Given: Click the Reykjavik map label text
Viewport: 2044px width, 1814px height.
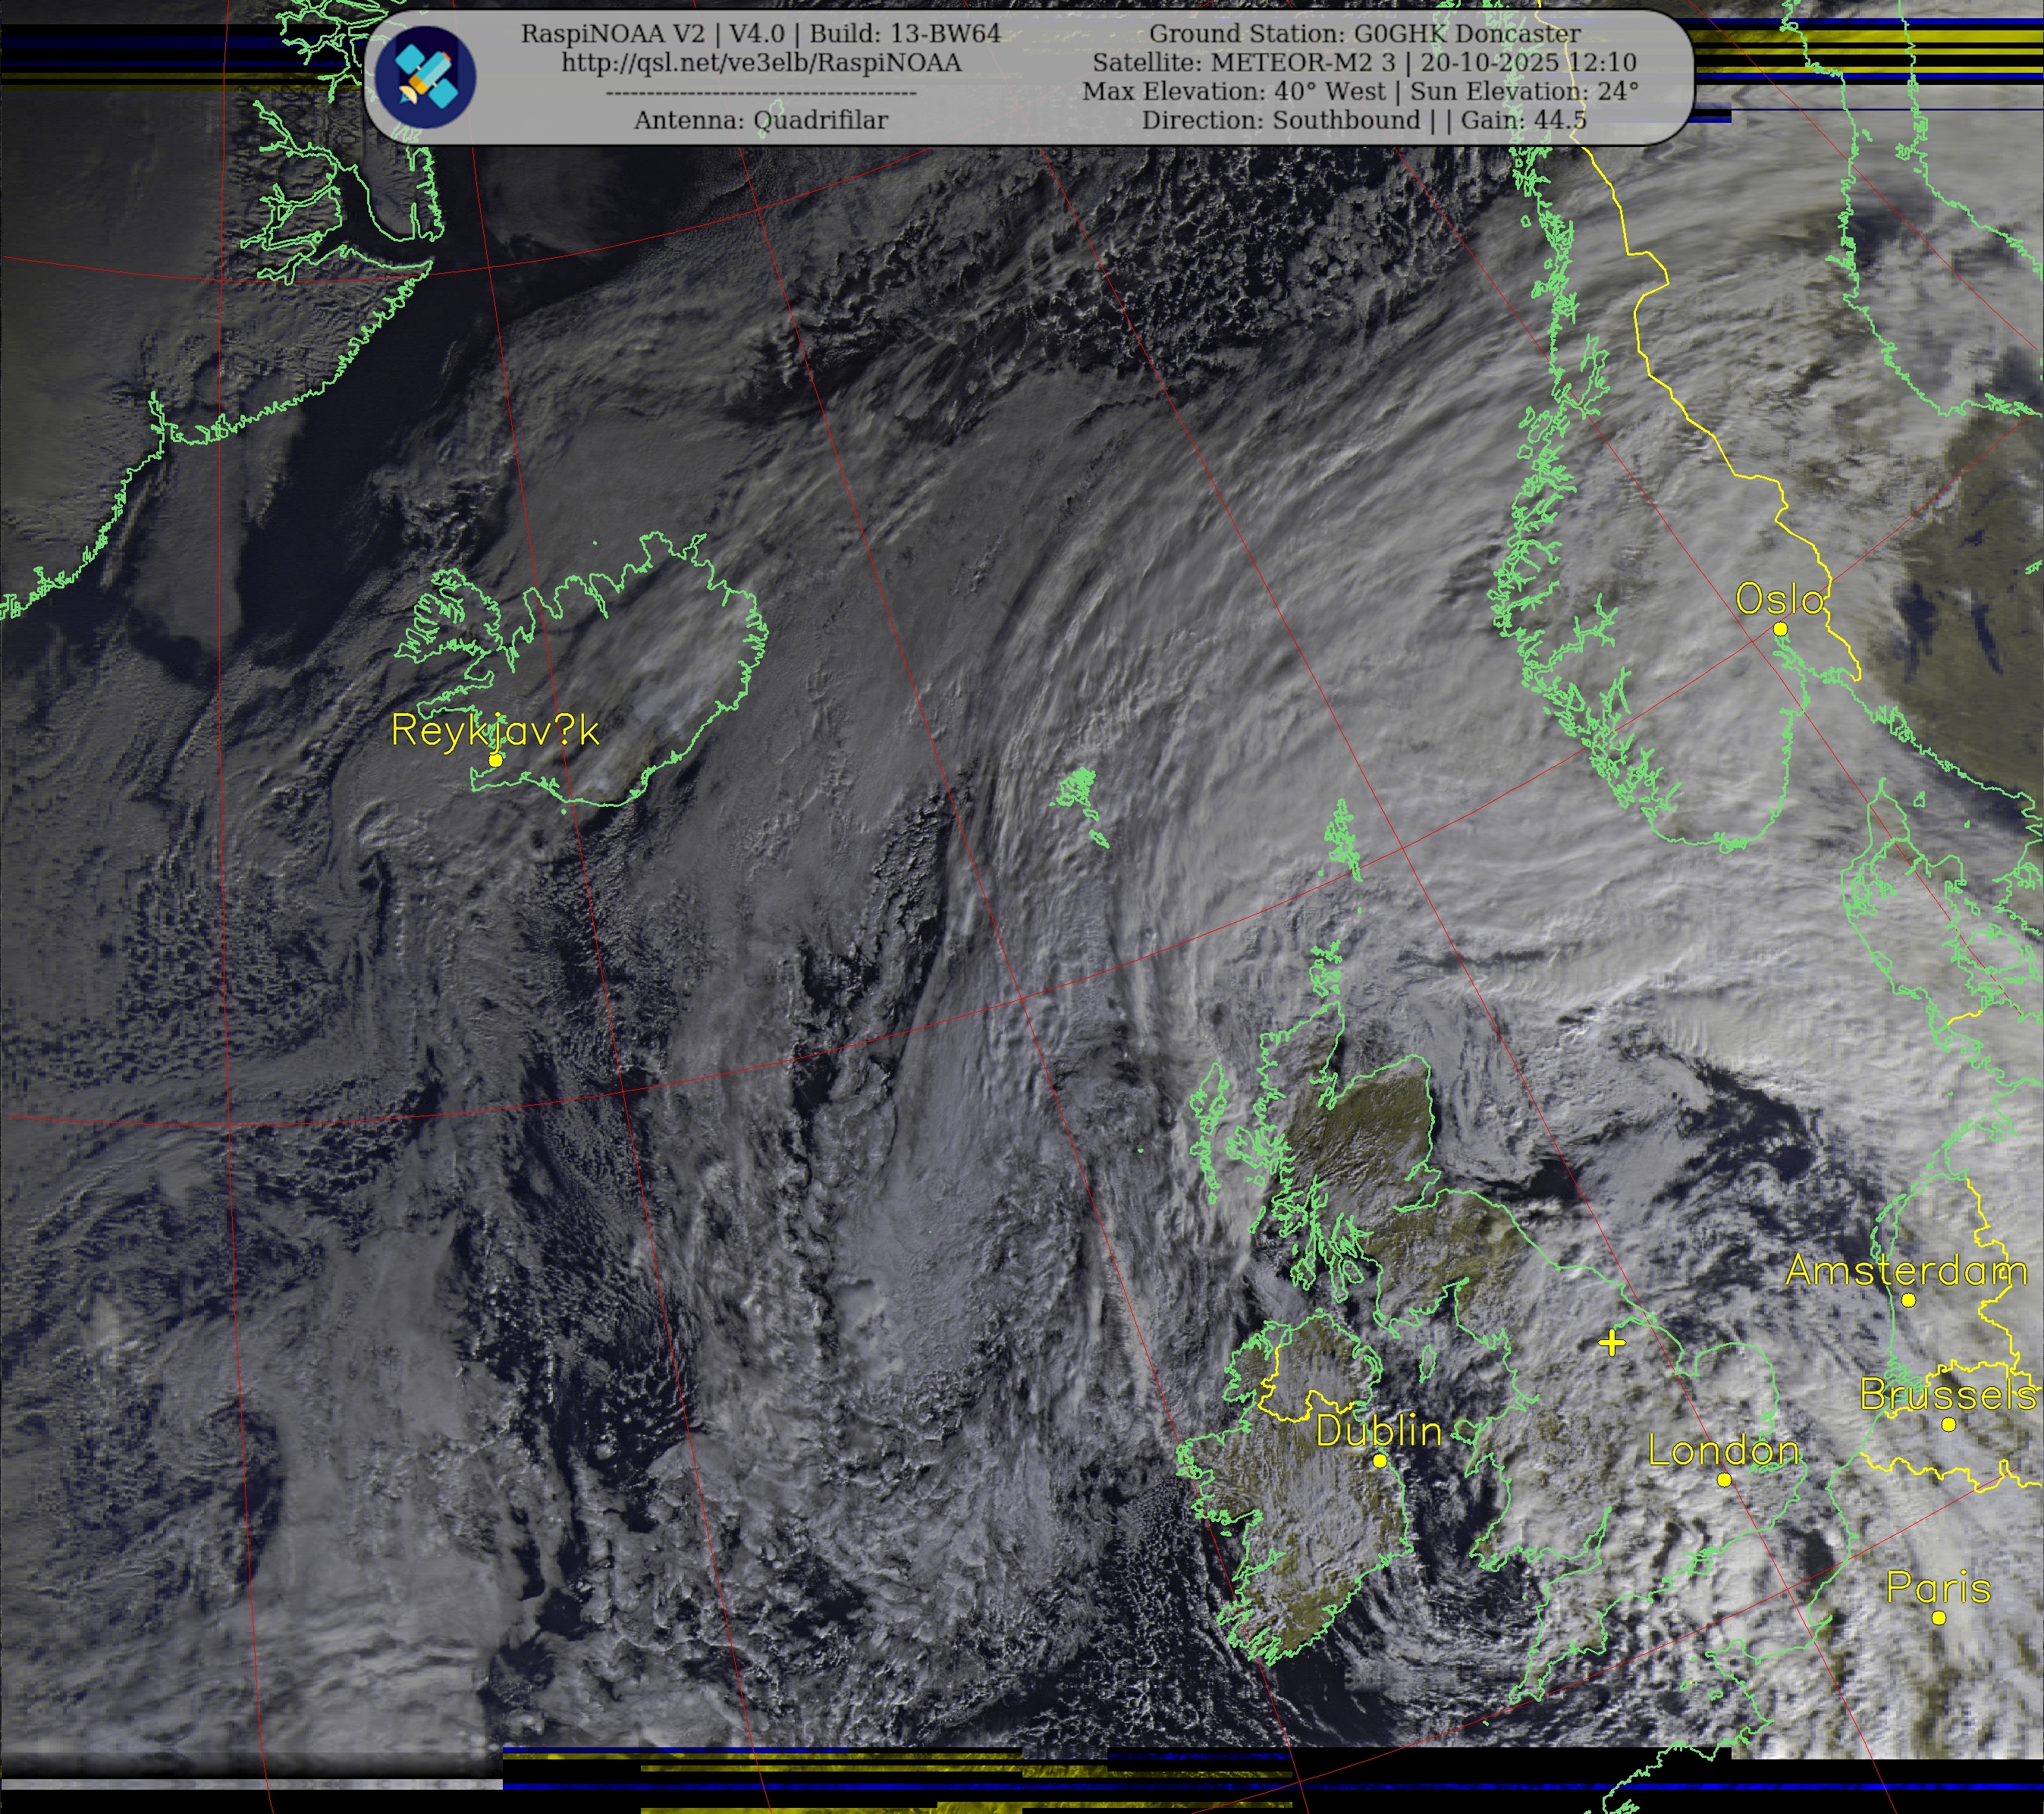Looking at the screenshot, I should tap(495, 730).
